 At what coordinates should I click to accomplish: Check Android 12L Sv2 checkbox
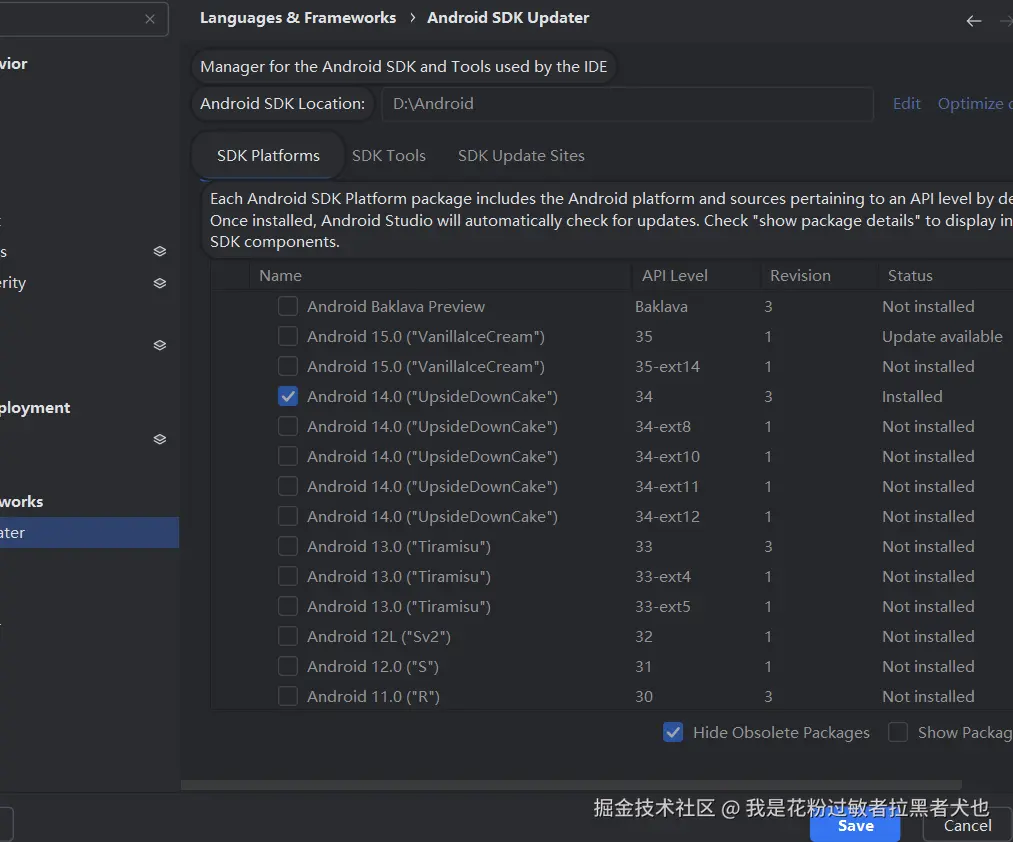pos(287,637)
